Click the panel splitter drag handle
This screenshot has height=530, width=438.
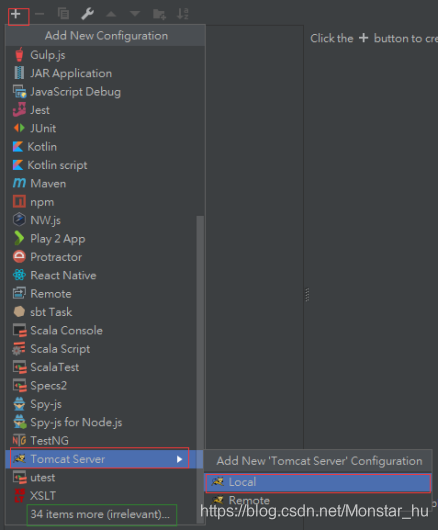[x=307, y=295]
